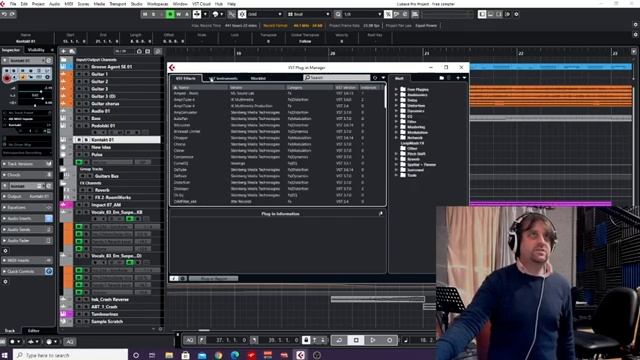640x360 pixels.
Task: Expand the Dynamics folder in collection tree
Action: (x=396, y=111)
